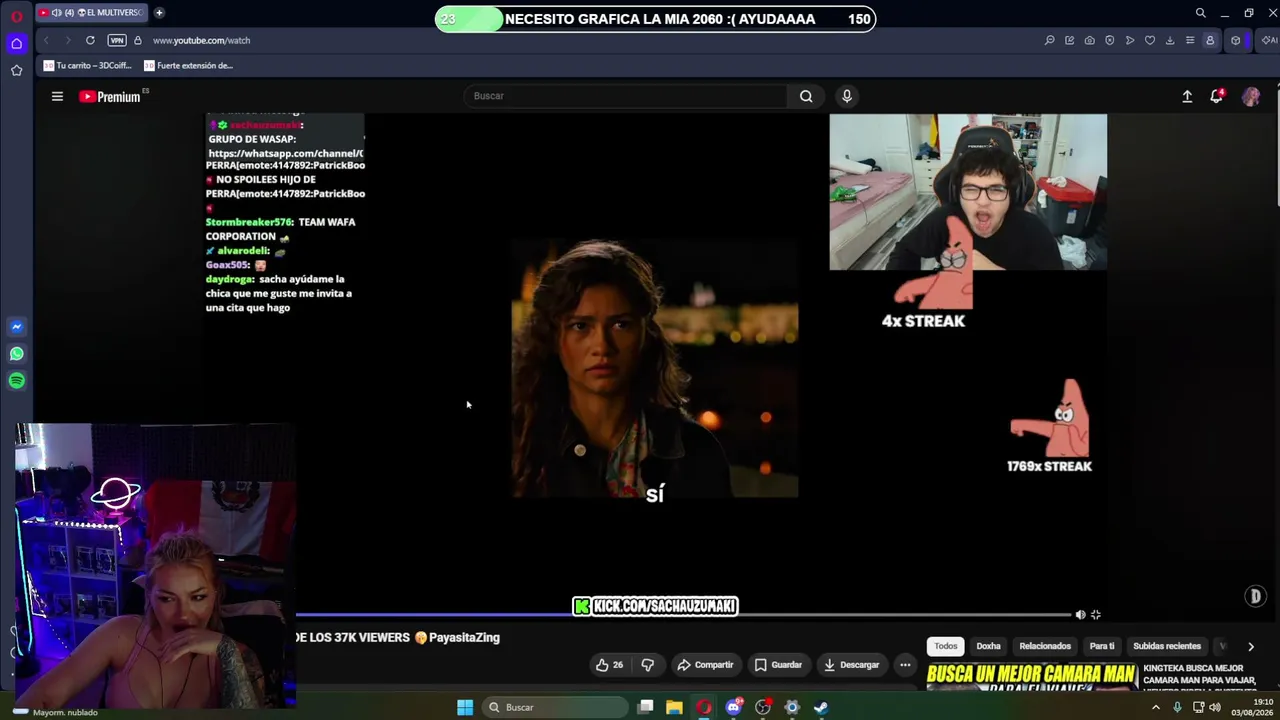The image size is (1280, 720).
Task: Take a snapshot with the camera icon
Action: coord(1089,40)
